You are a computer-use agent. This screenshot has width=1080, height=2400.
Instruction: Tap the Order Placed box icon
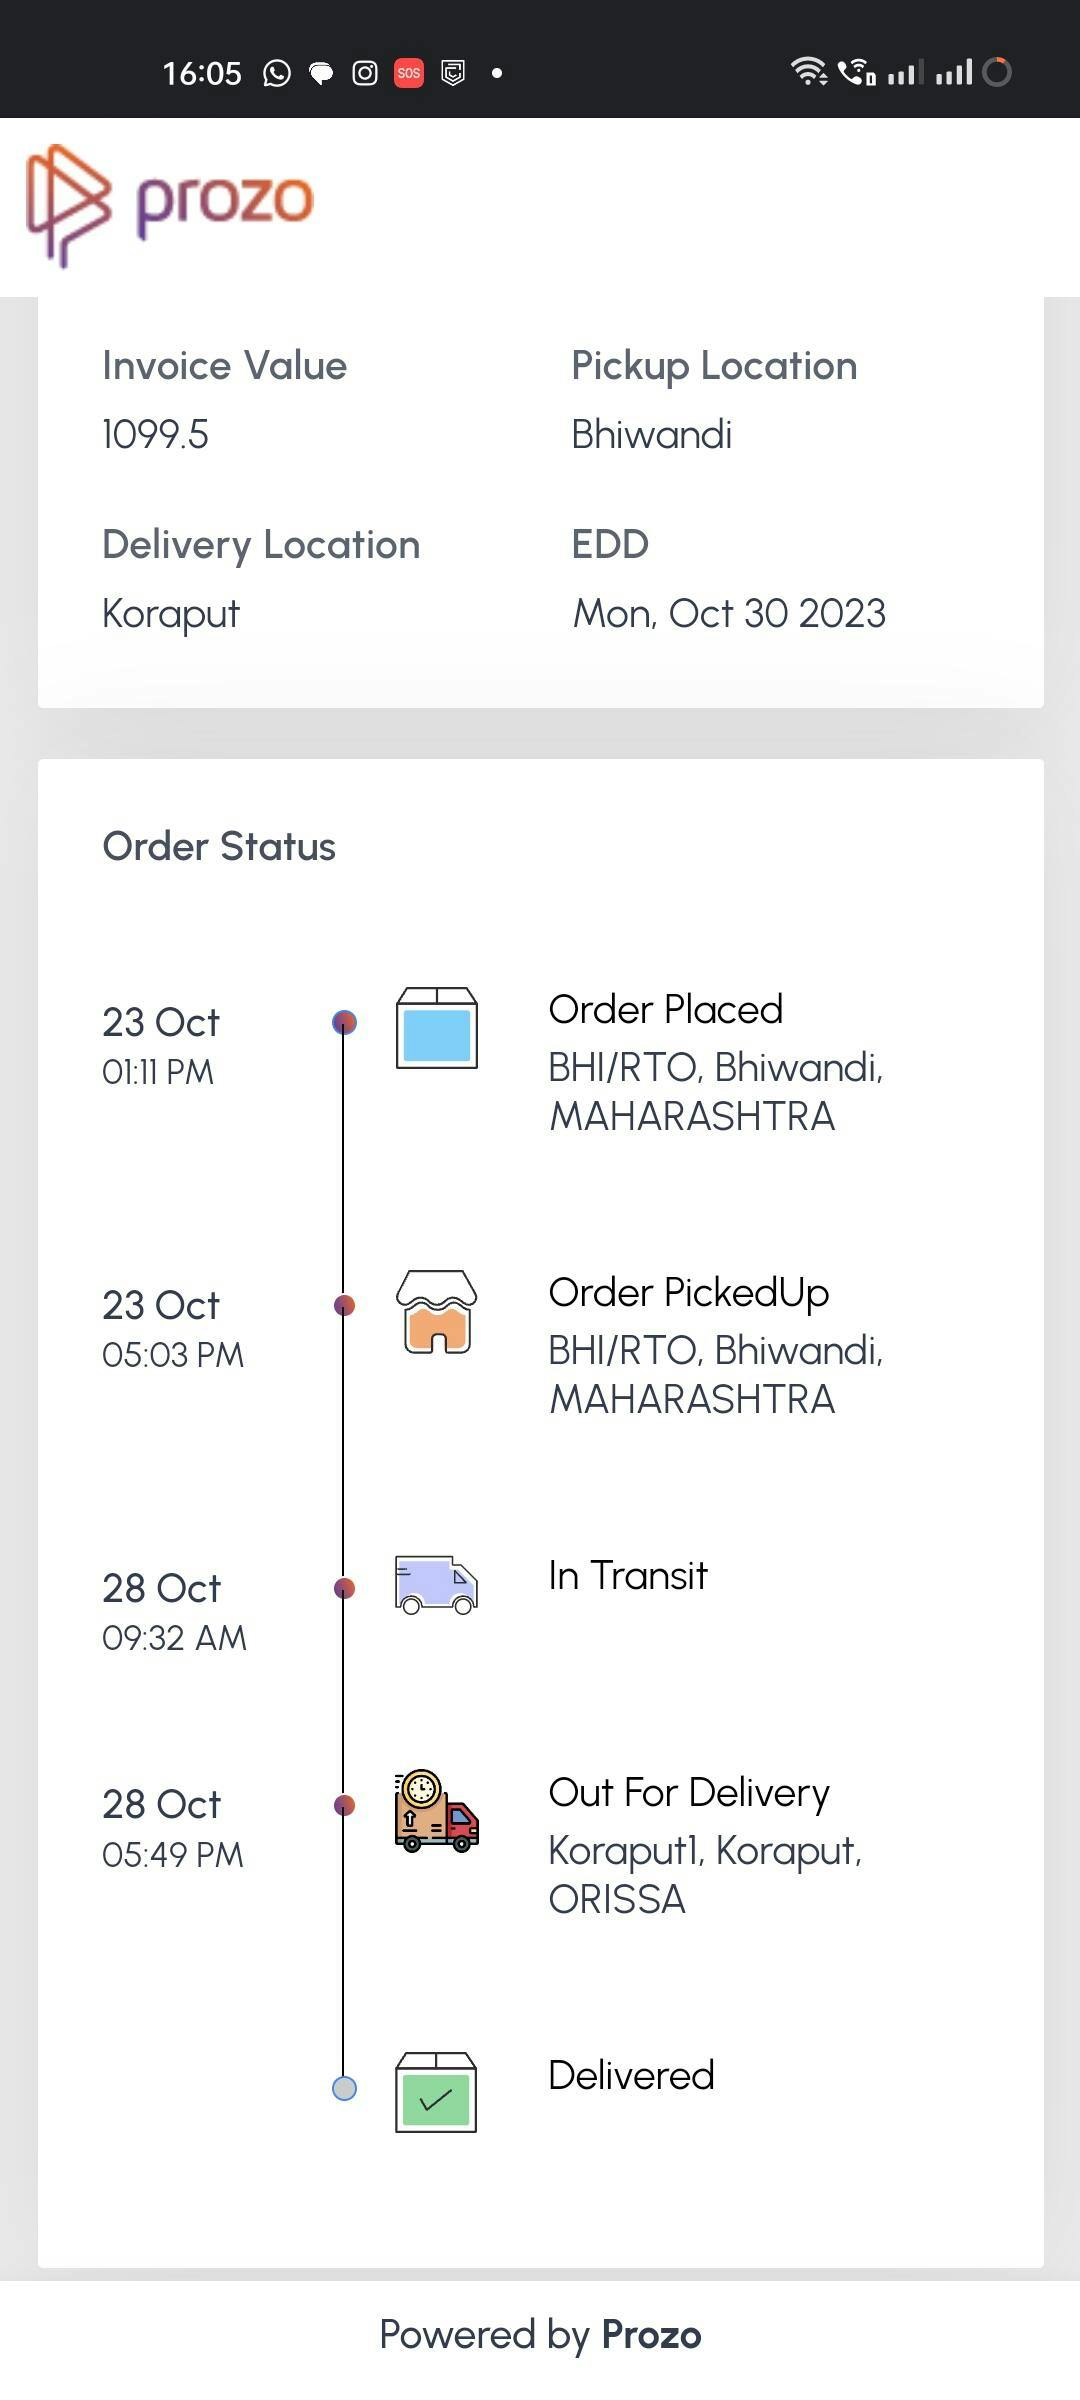tap(436, 1028)
